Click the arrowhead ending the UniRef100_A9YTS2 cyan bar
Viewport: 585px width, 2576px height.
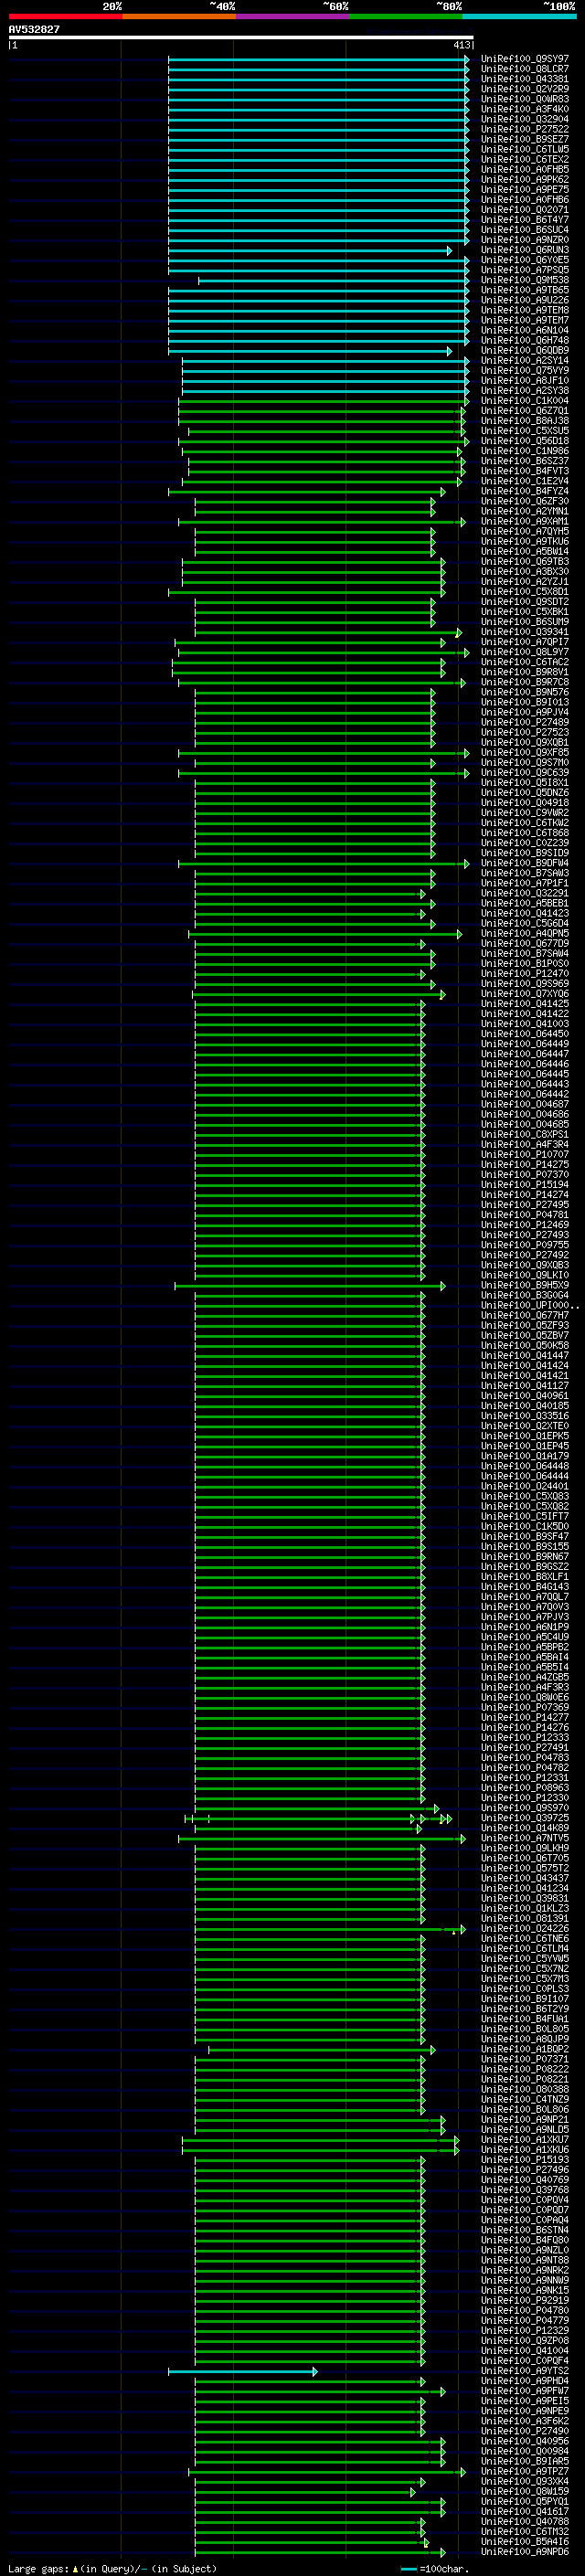[x=315, y=2371]
